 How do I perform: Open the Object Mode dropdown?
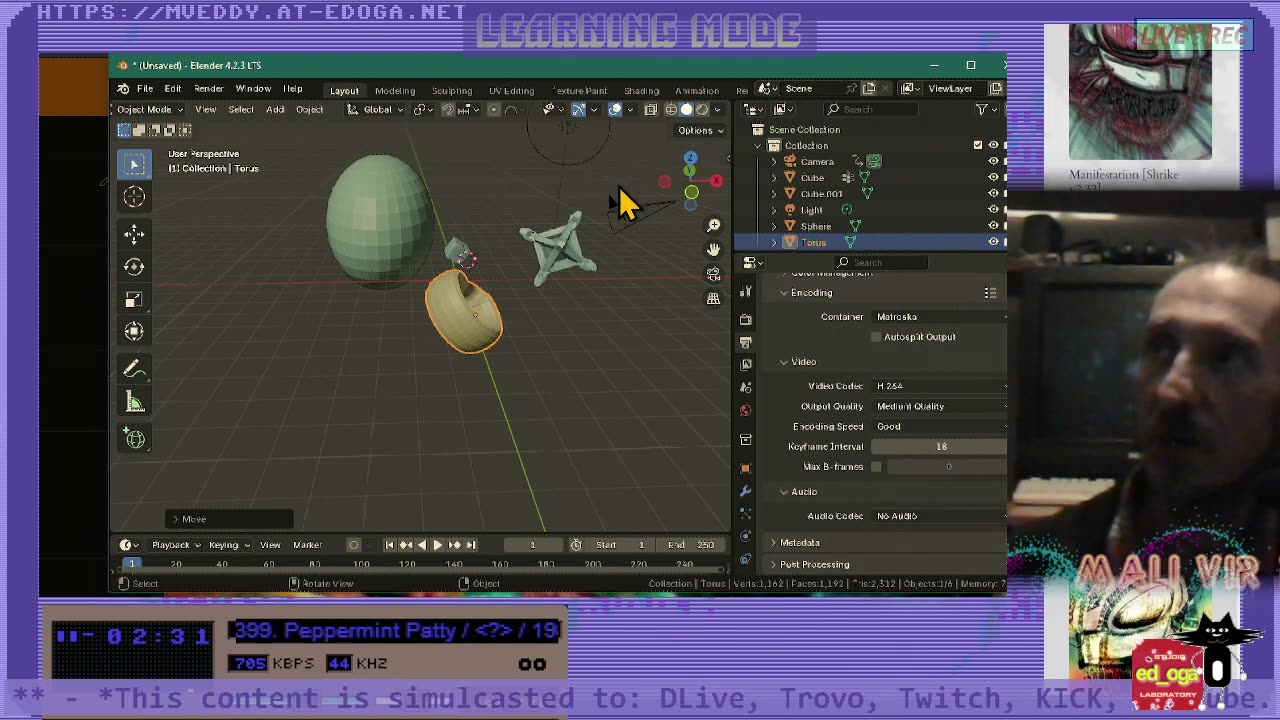coord(150,109)
